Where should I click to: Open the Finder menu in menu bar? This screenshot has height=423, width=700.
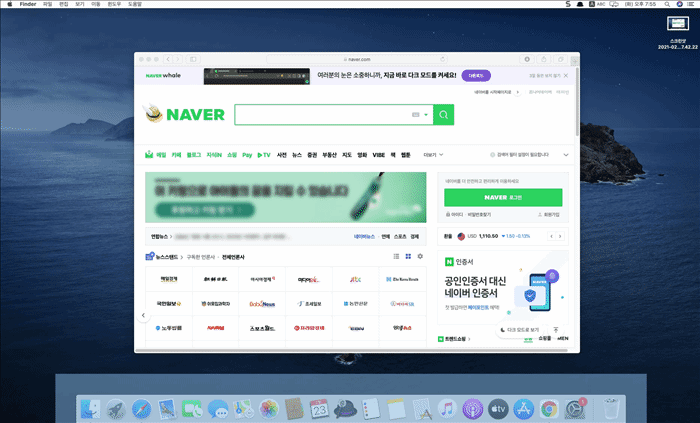(28, 4)
